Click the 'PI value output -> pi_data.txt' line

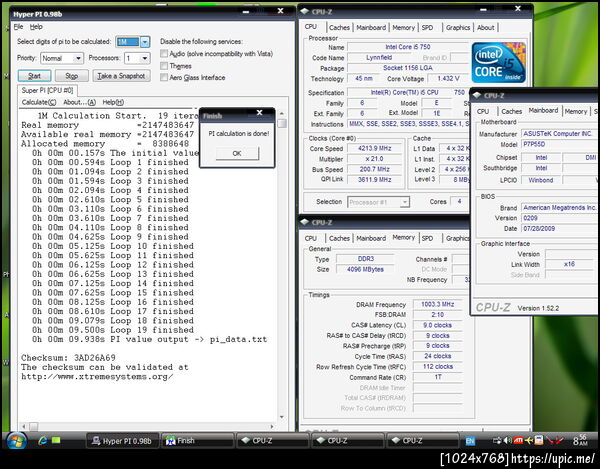150,339
